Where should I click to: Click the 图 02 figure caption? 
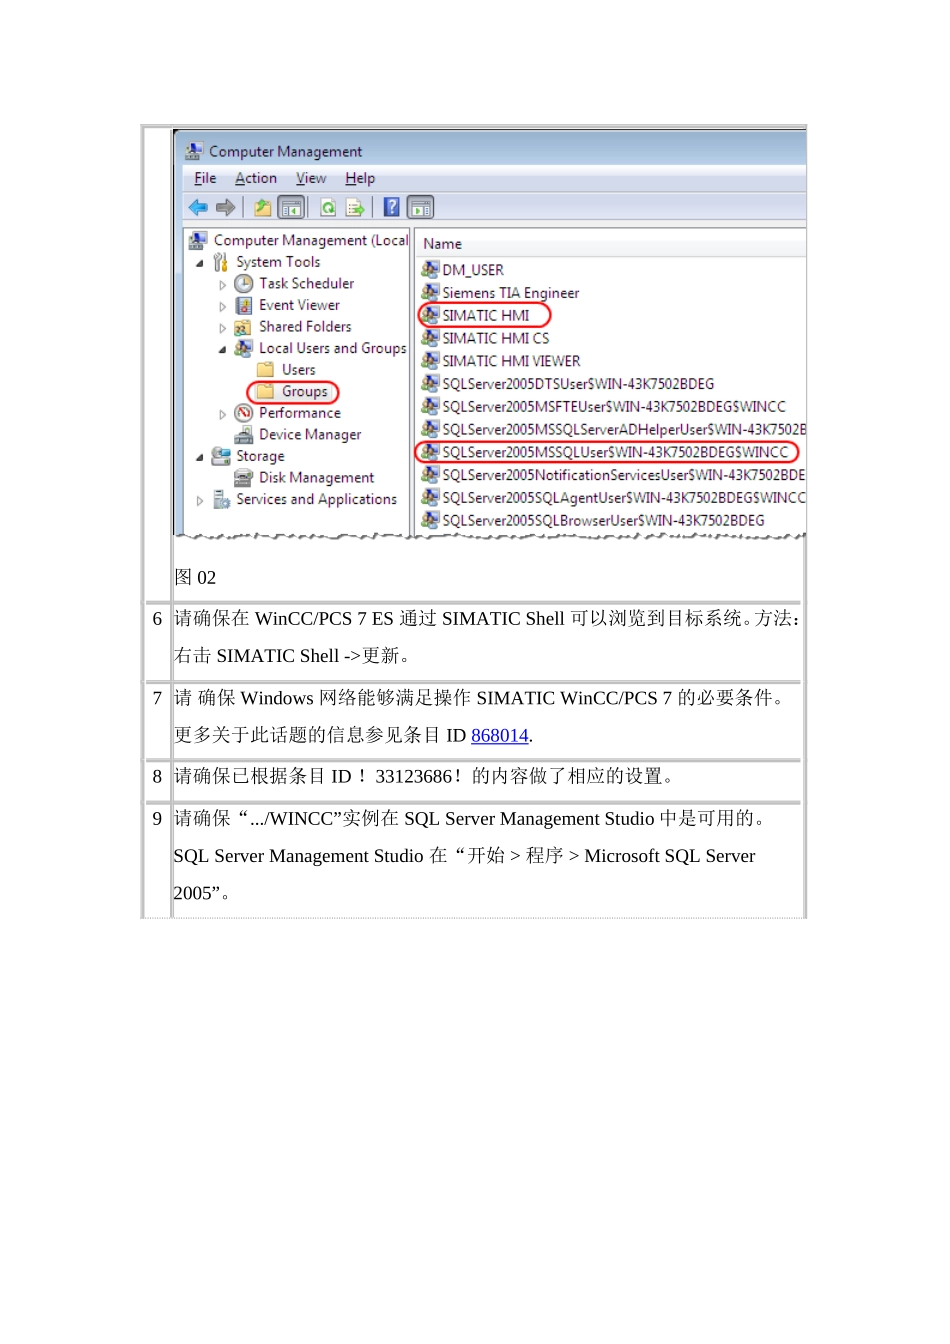click(x=195, y=577)
